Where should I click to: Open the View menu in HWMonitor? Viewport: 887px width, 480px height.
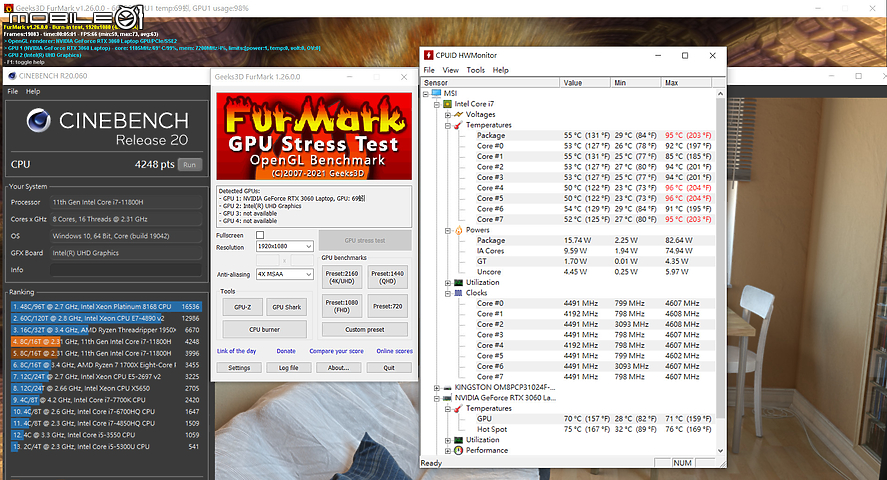(451, 70)
